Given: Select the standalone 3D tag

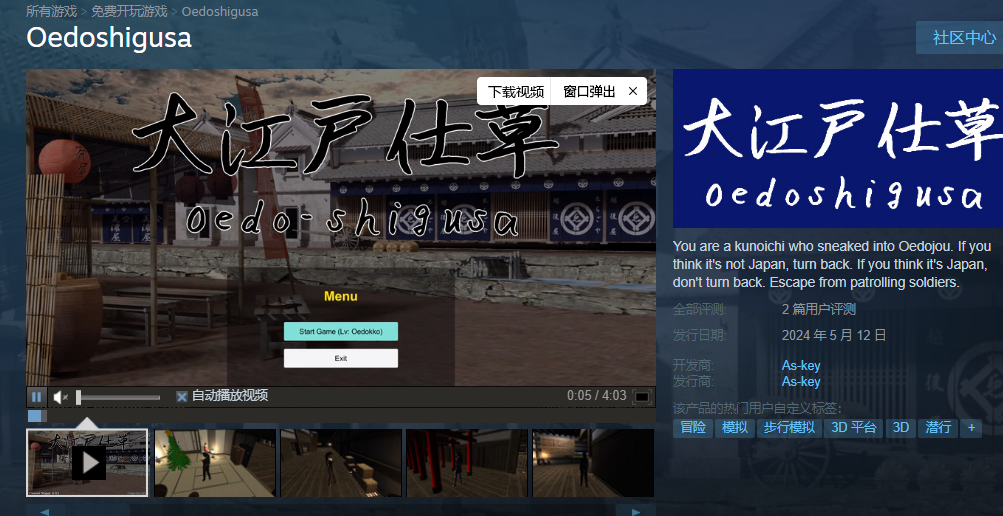Looking at the screenshot, I should tap(901, 428).
